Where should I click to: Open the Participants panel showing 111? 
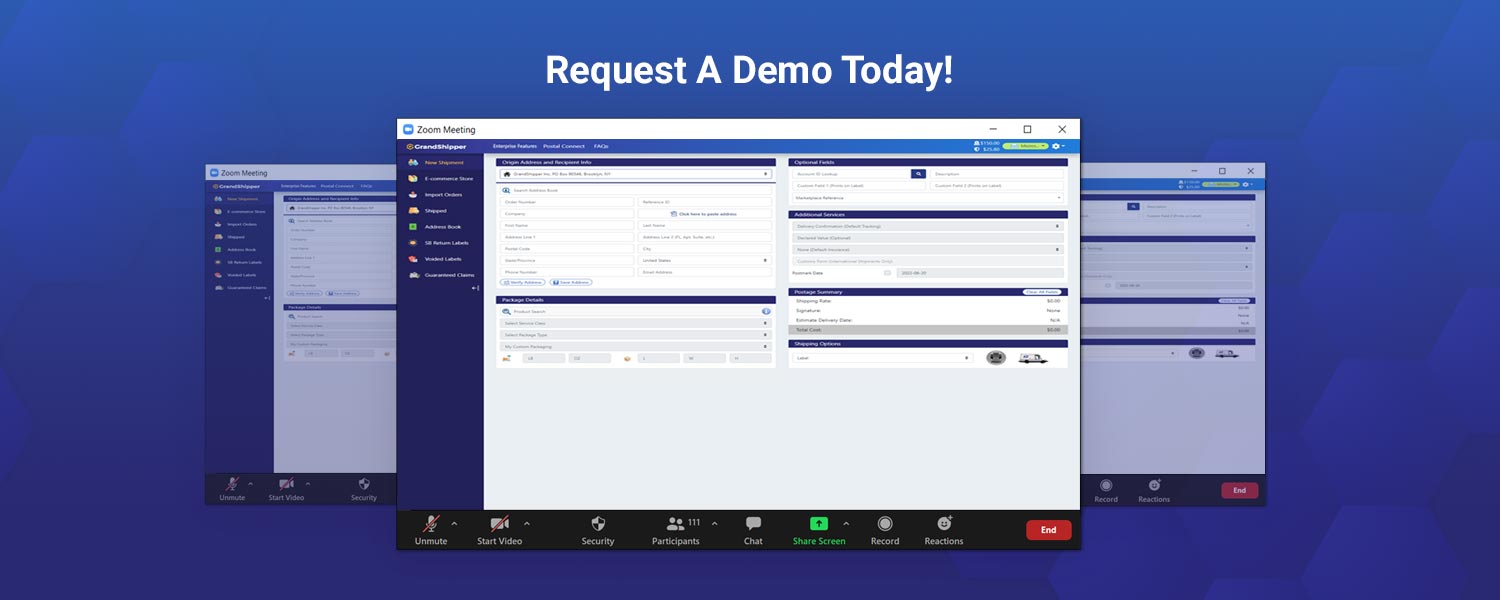click(x=675, y=530)
